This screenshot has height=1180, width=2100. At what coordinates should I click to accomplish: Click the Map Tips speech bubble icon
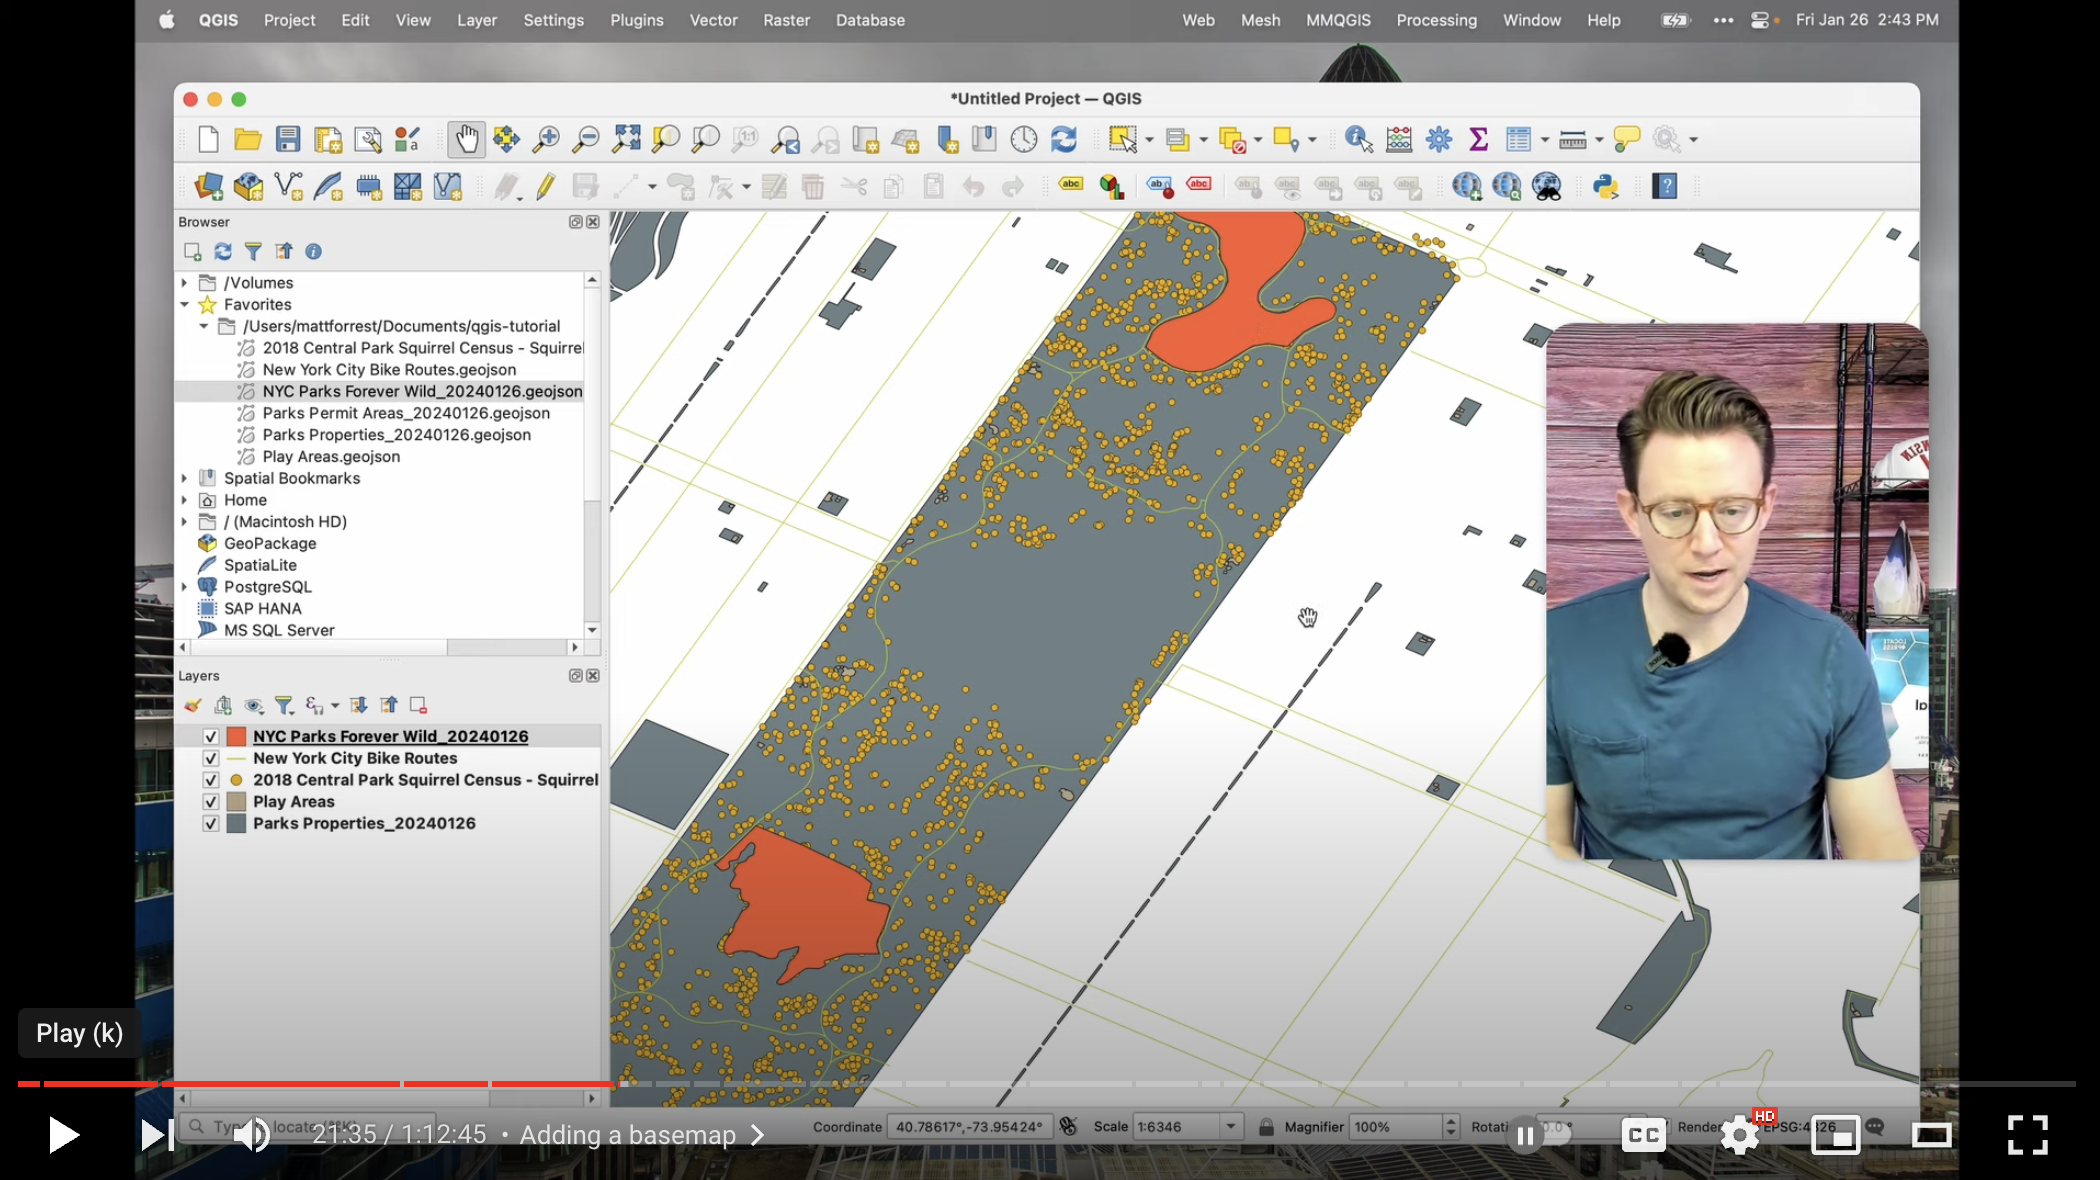[x=1627, y=139]
